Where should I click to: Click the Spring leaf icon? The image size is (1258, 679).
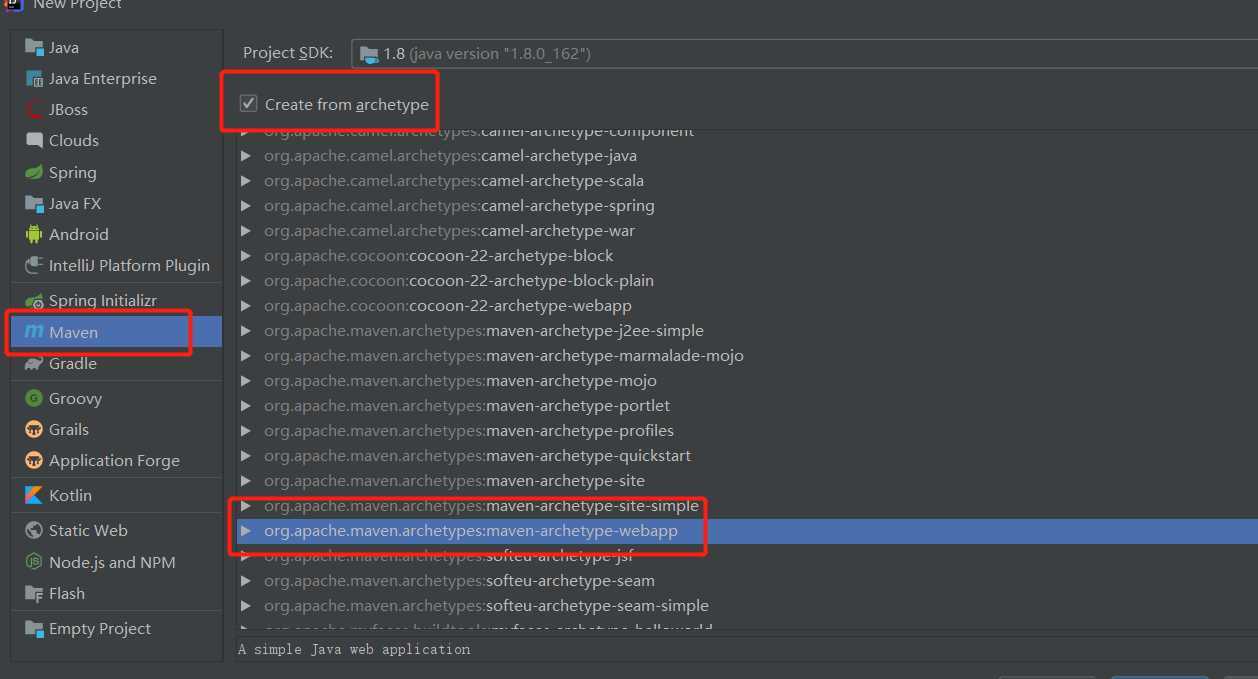coord(34,172)
